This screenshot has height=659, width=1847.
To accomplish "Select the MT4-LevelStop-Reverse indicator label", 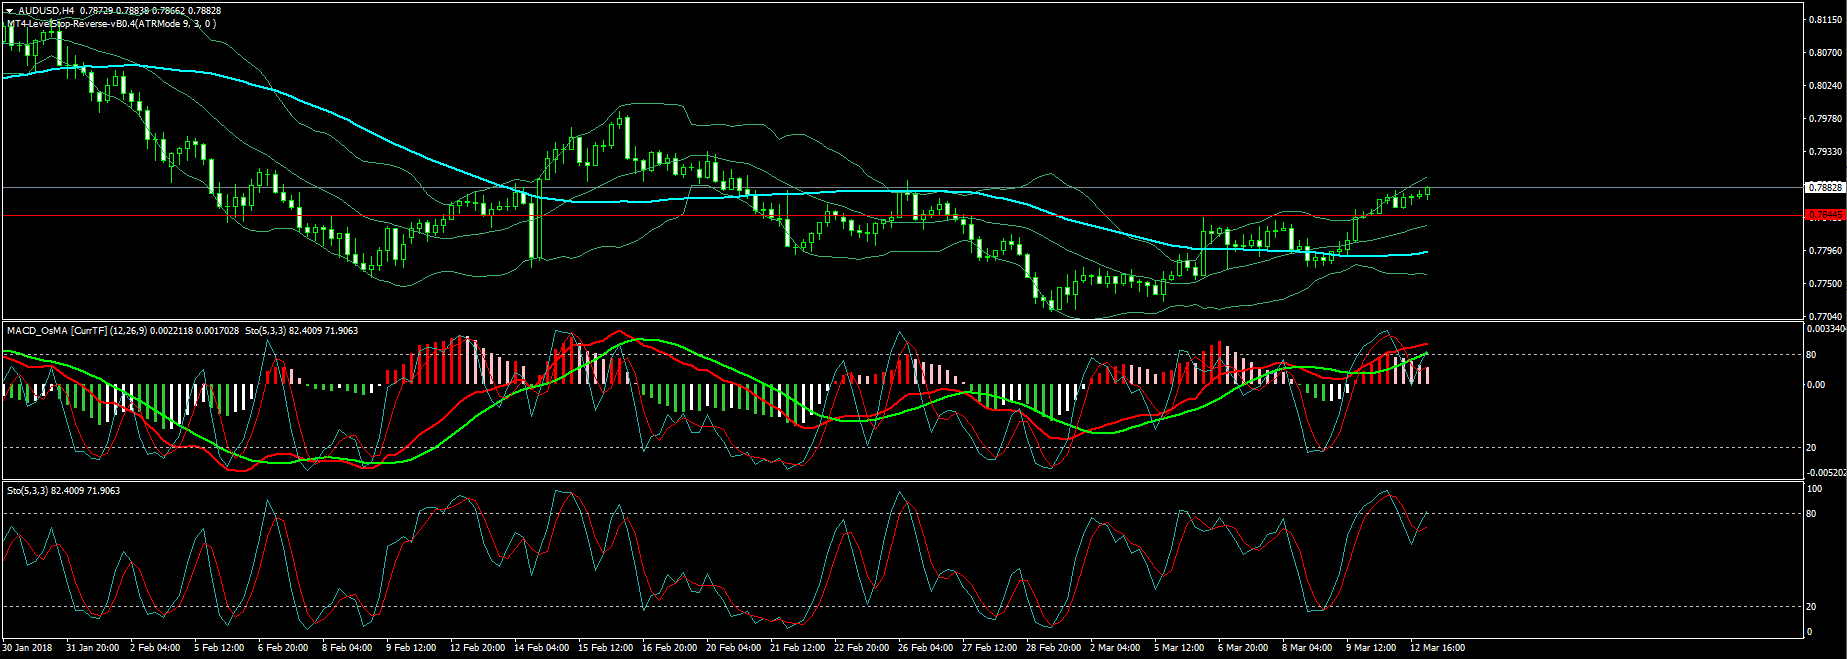I will (x=110, y=23).
